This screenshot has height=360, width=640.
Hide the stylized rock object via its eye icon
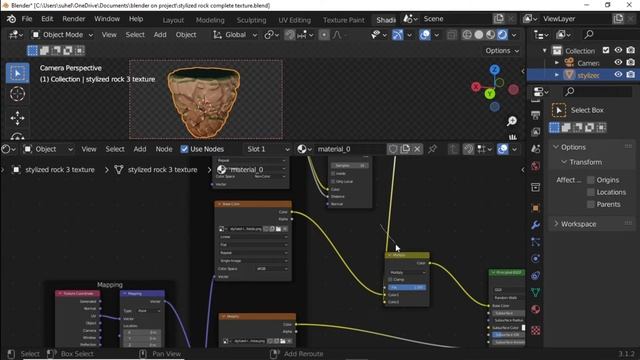click(618, 75)
